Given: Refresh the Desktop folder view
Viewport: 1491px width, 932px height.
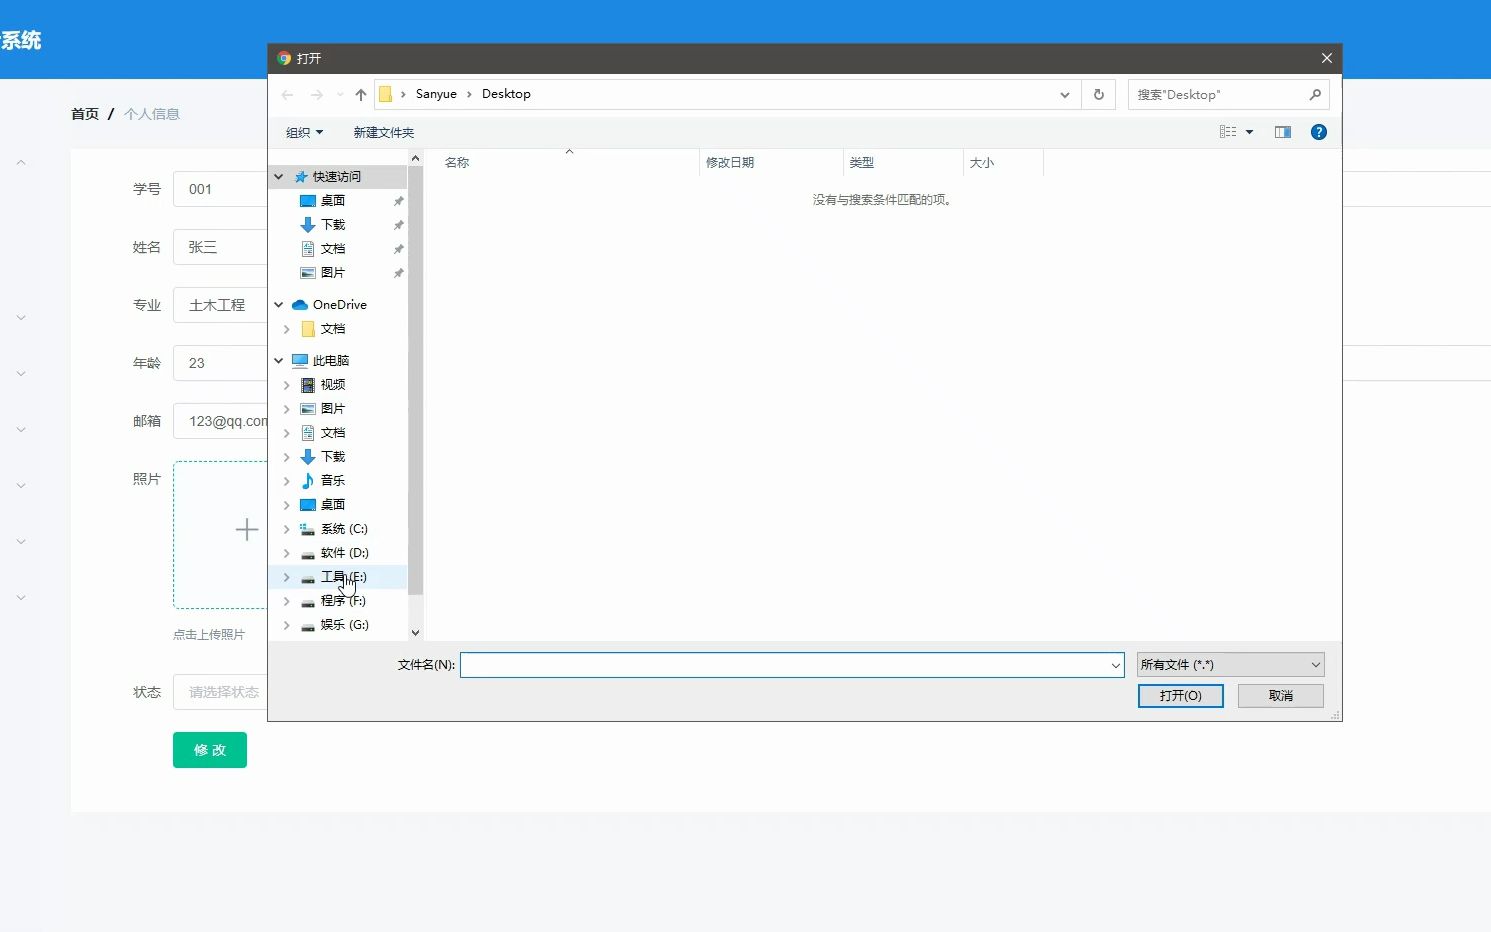Looking at the screenshot, I should (1098, 94).
